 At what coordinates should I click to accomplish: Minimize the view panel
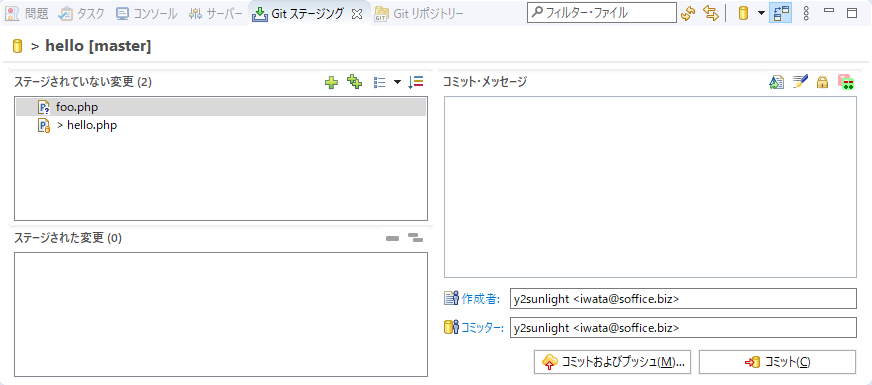coord(829,11)
